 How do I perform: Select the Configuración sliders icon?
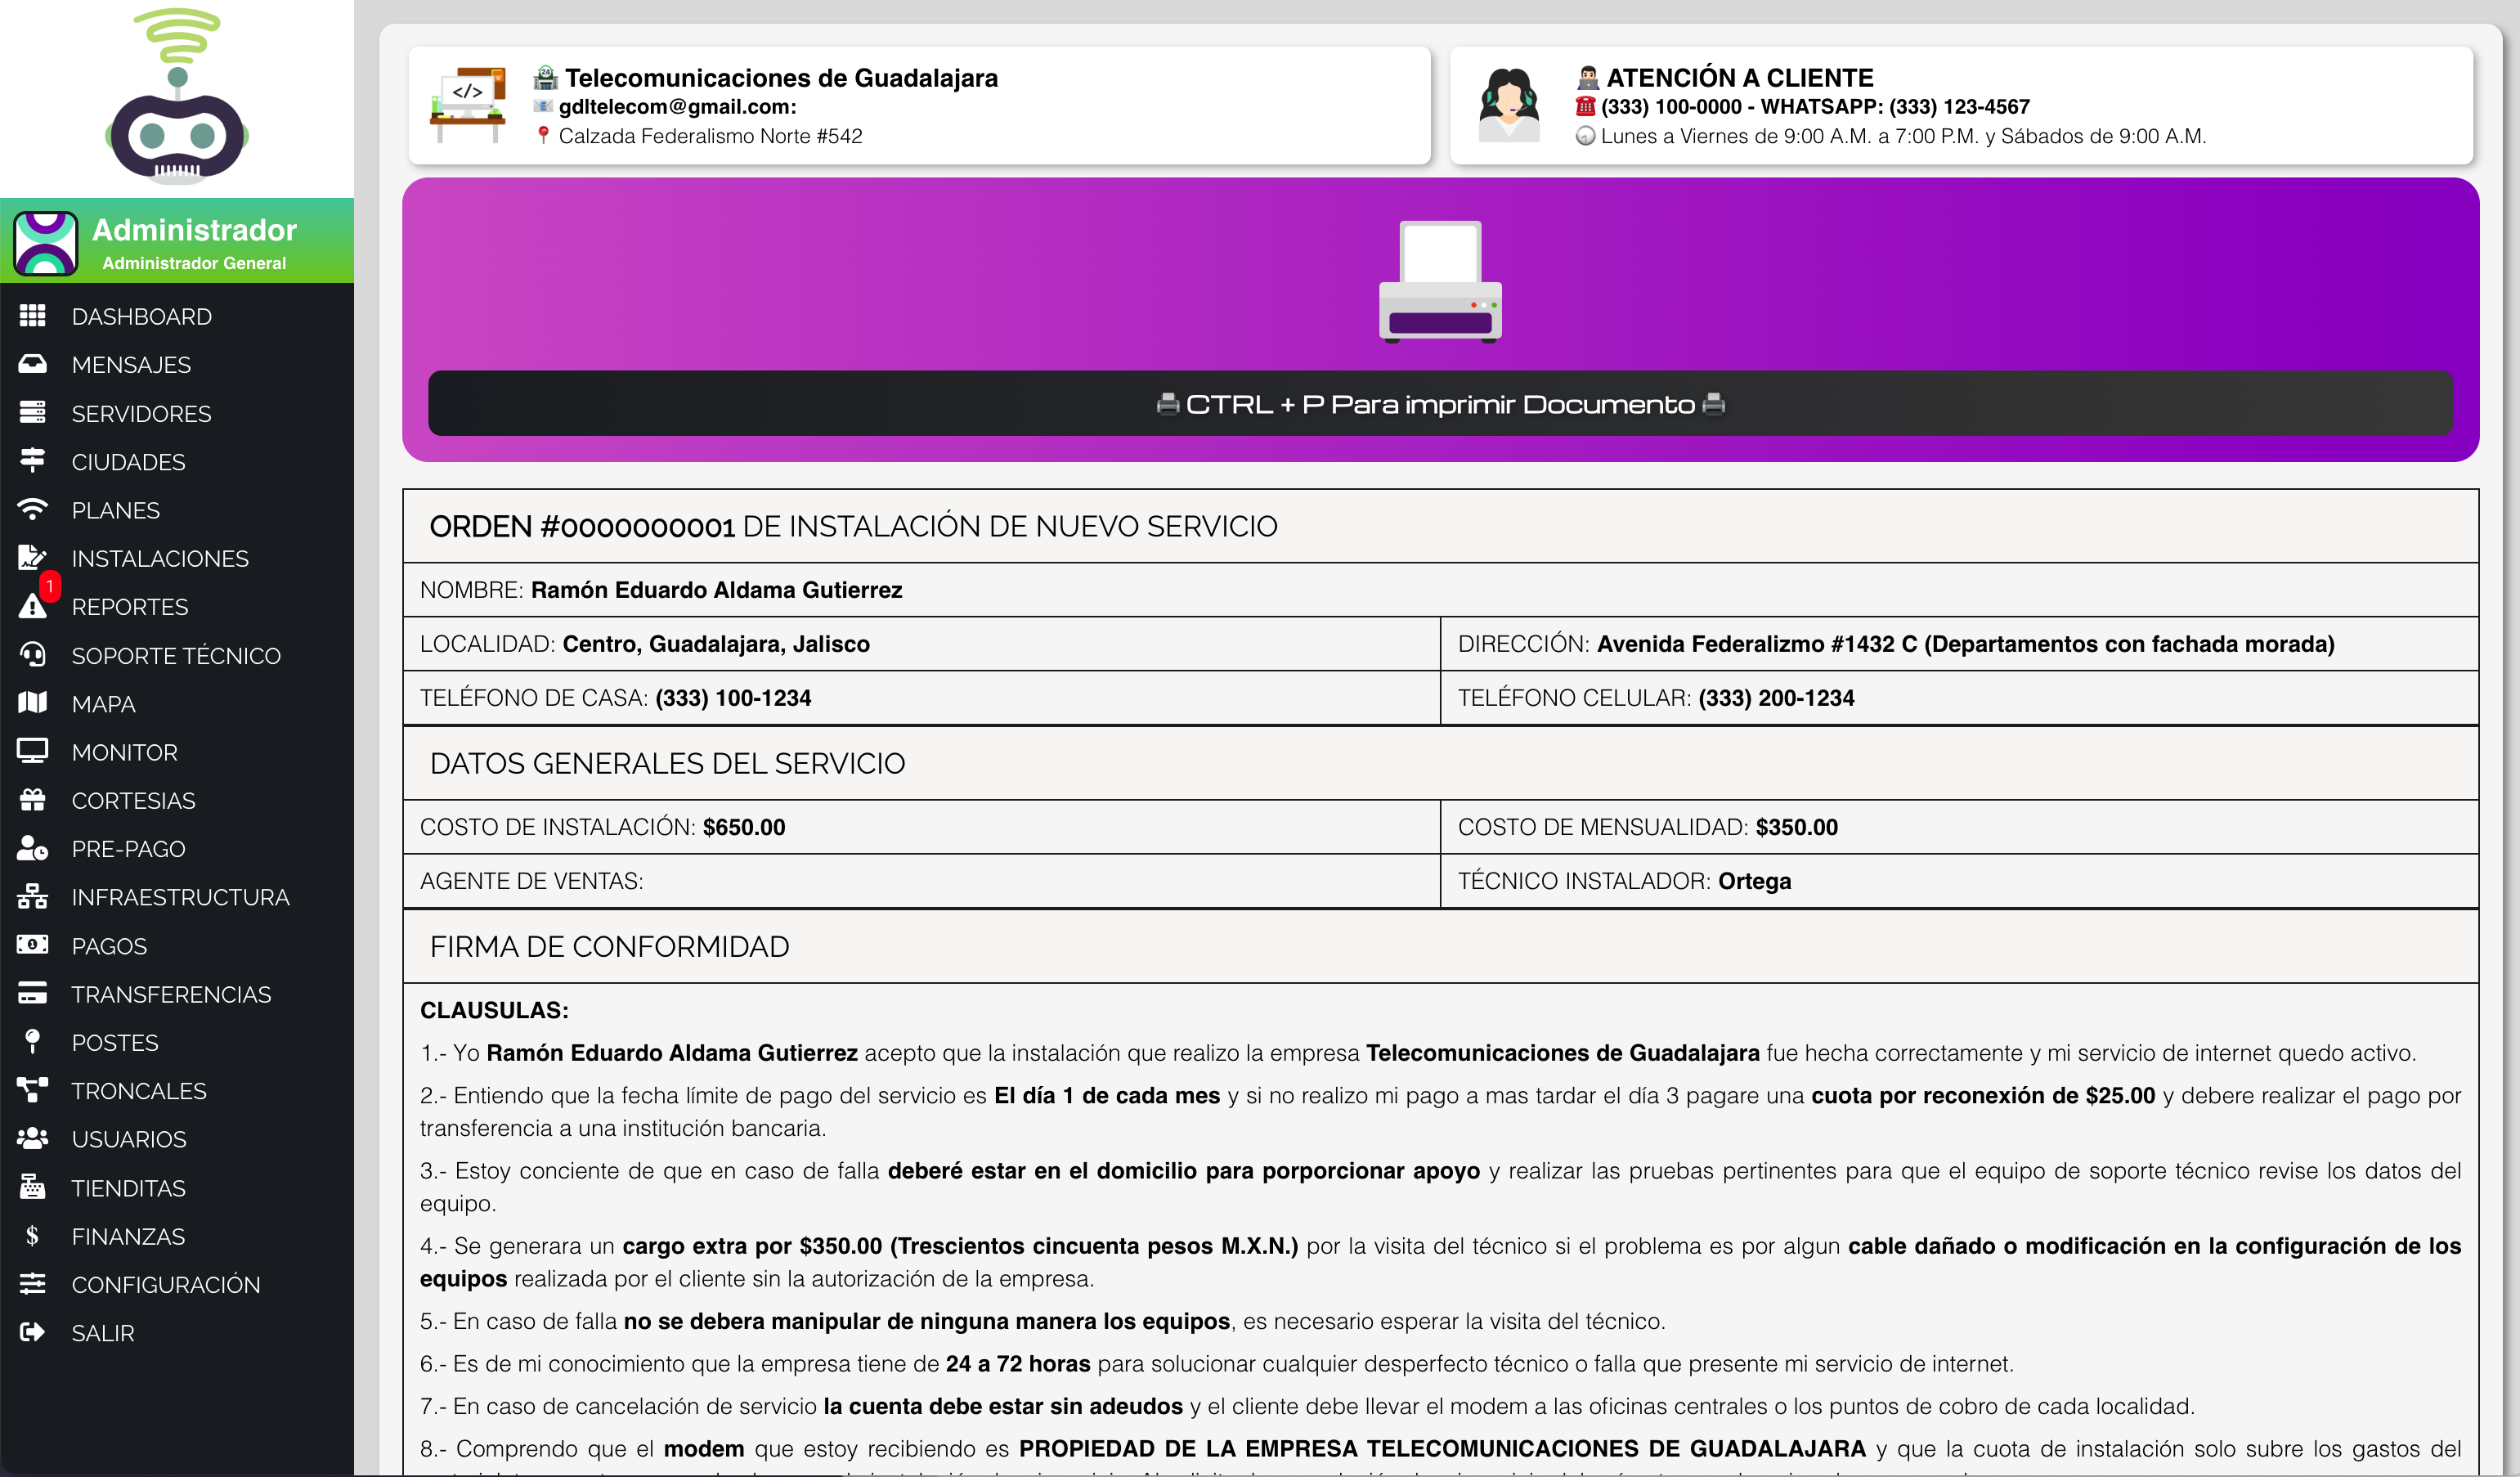pos(32,1283)
